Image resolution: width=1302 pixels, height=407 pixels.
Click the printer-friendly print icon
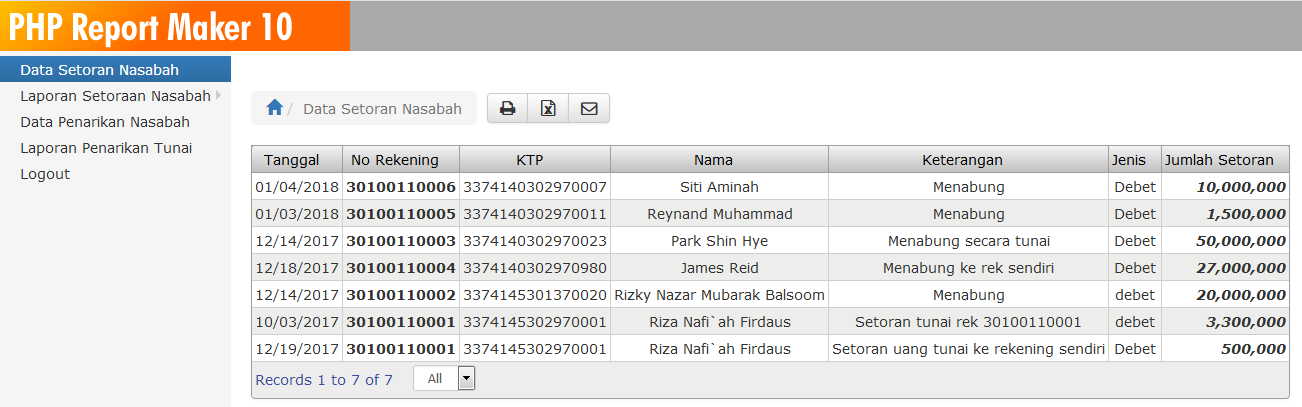[x=507, y=108]
